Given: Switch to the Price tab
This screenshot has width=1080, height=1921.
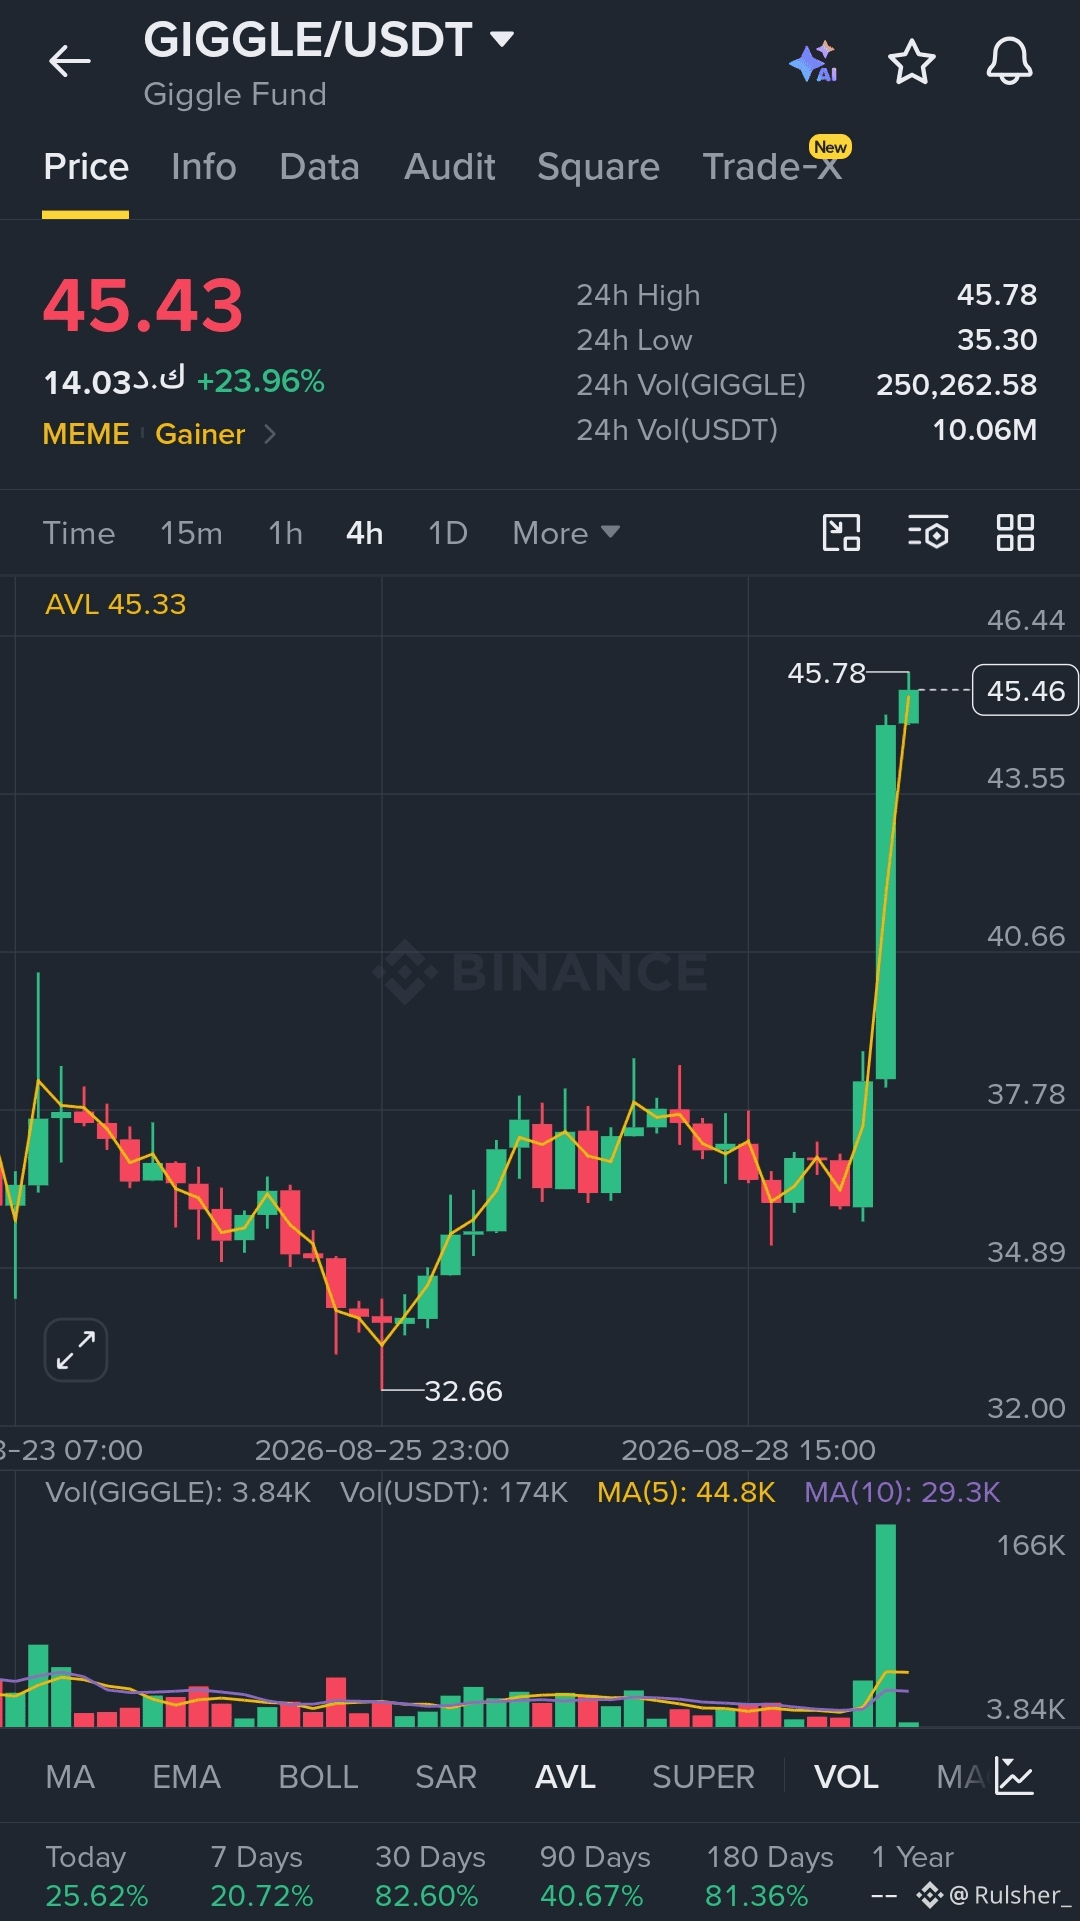Looking at the screenshot, I should [x=86, y=167].
